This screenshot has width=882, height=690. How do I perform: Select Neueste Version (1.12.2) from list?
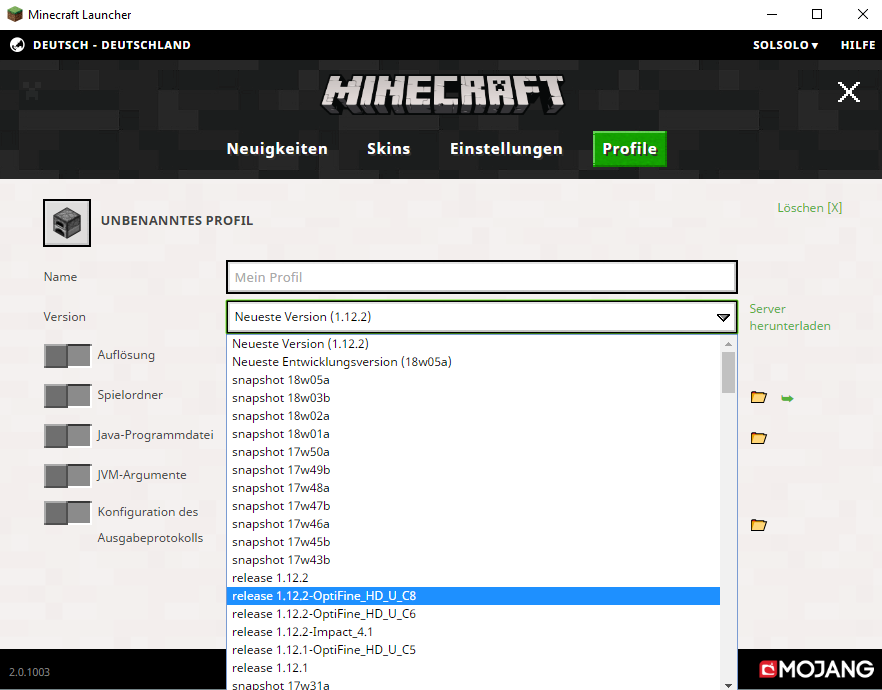(473, 344)
